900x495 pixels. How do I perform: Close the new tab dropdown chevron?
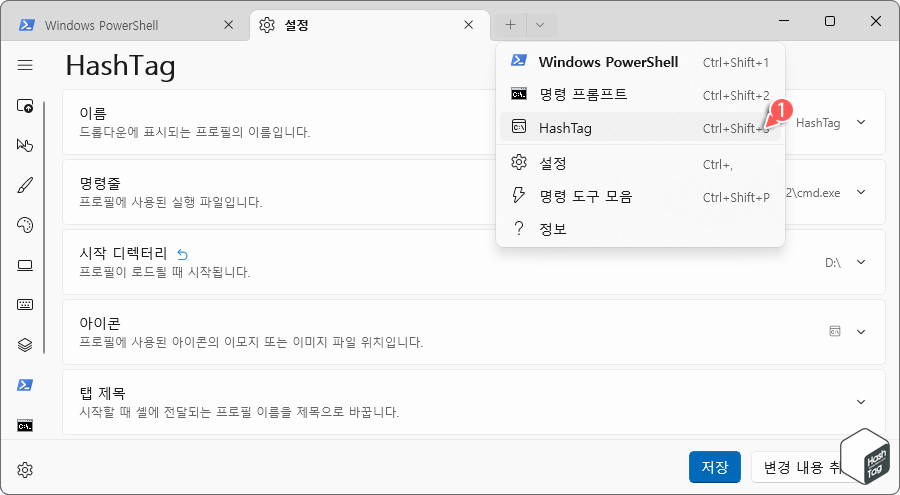click(540, 25)
